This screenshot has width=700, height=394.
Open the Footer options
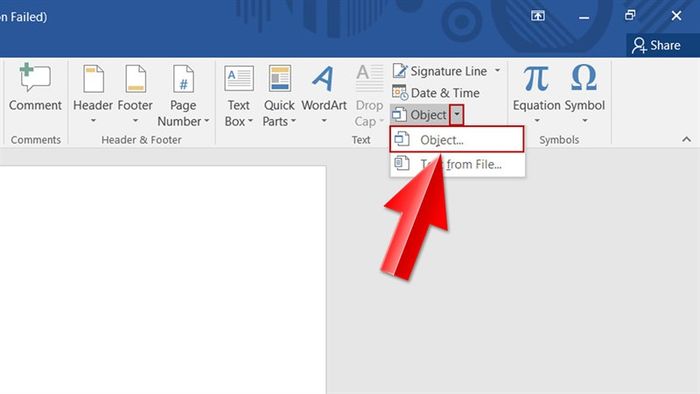coord(135,94)
